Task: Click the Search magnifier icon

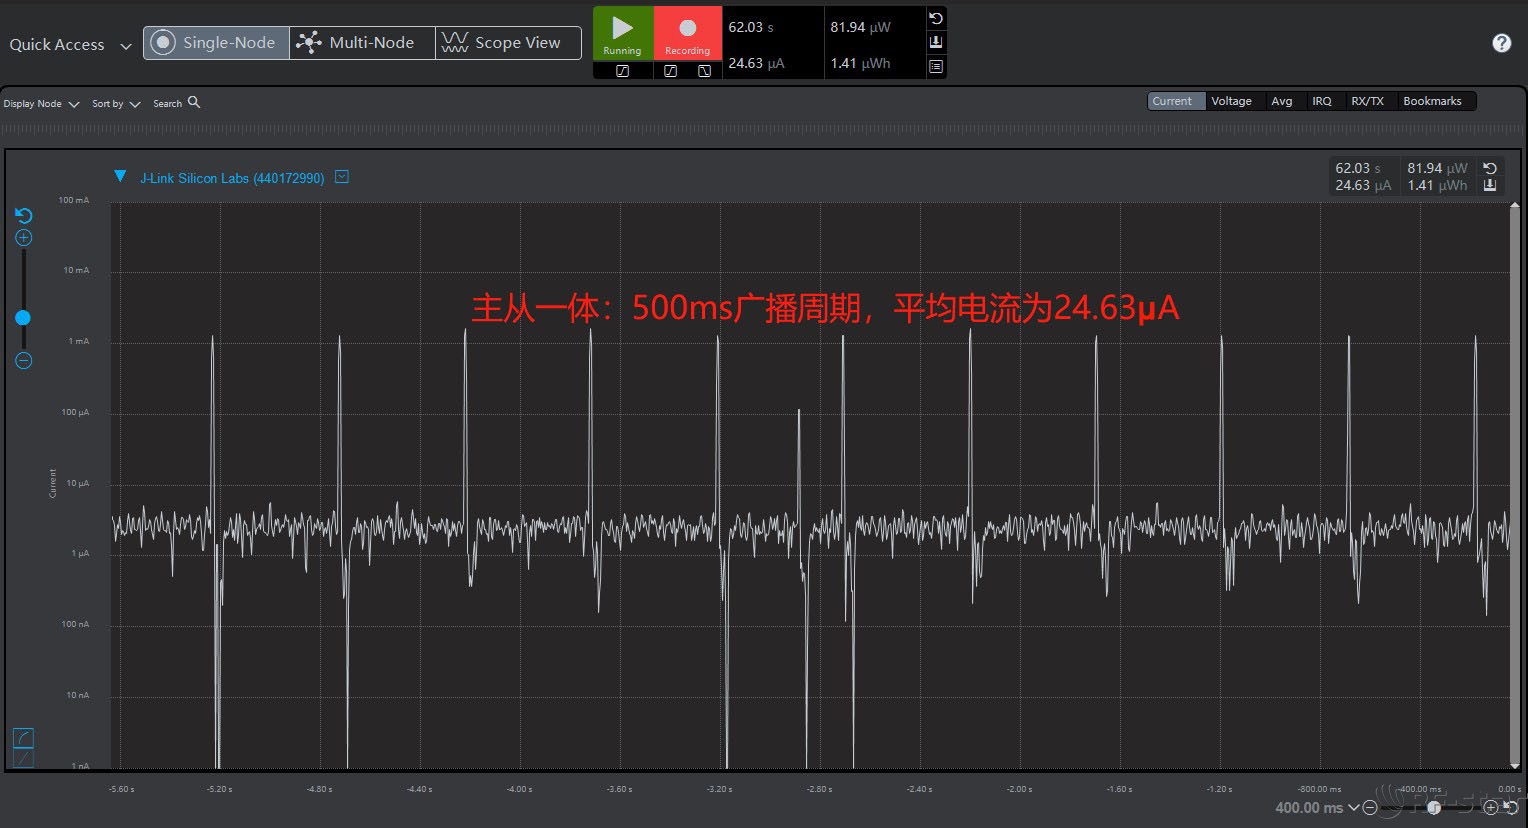Action: [194, 102]
